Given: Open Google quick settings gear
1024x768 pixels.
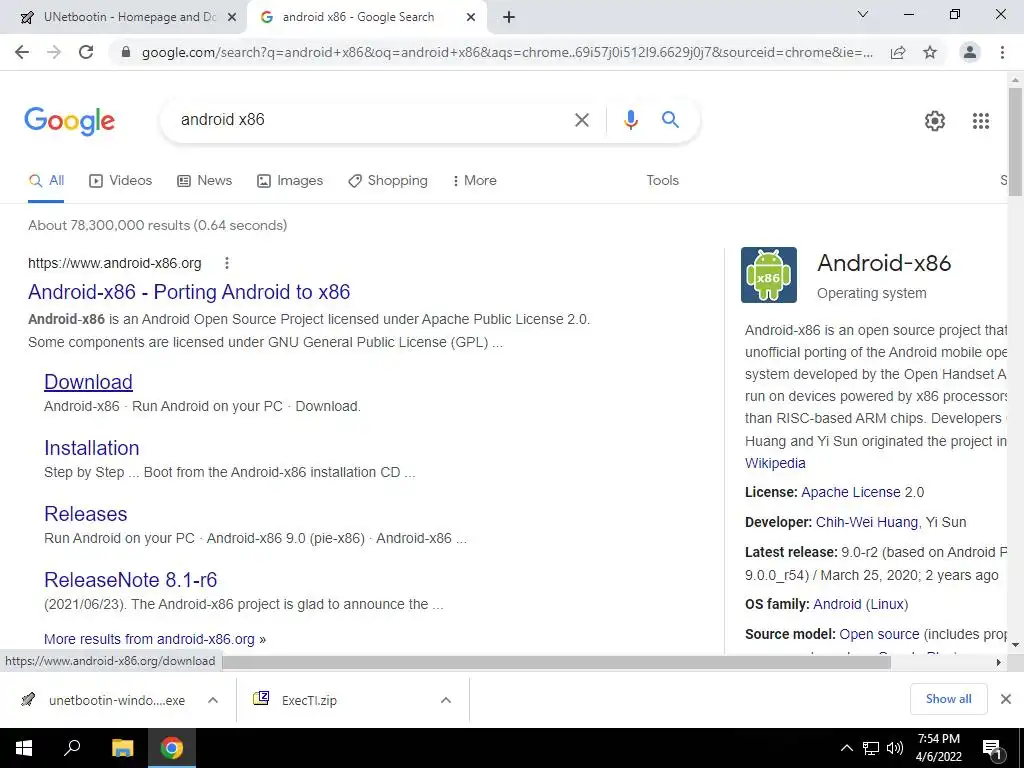Looking at the screenshot, I should pos(935,121).
